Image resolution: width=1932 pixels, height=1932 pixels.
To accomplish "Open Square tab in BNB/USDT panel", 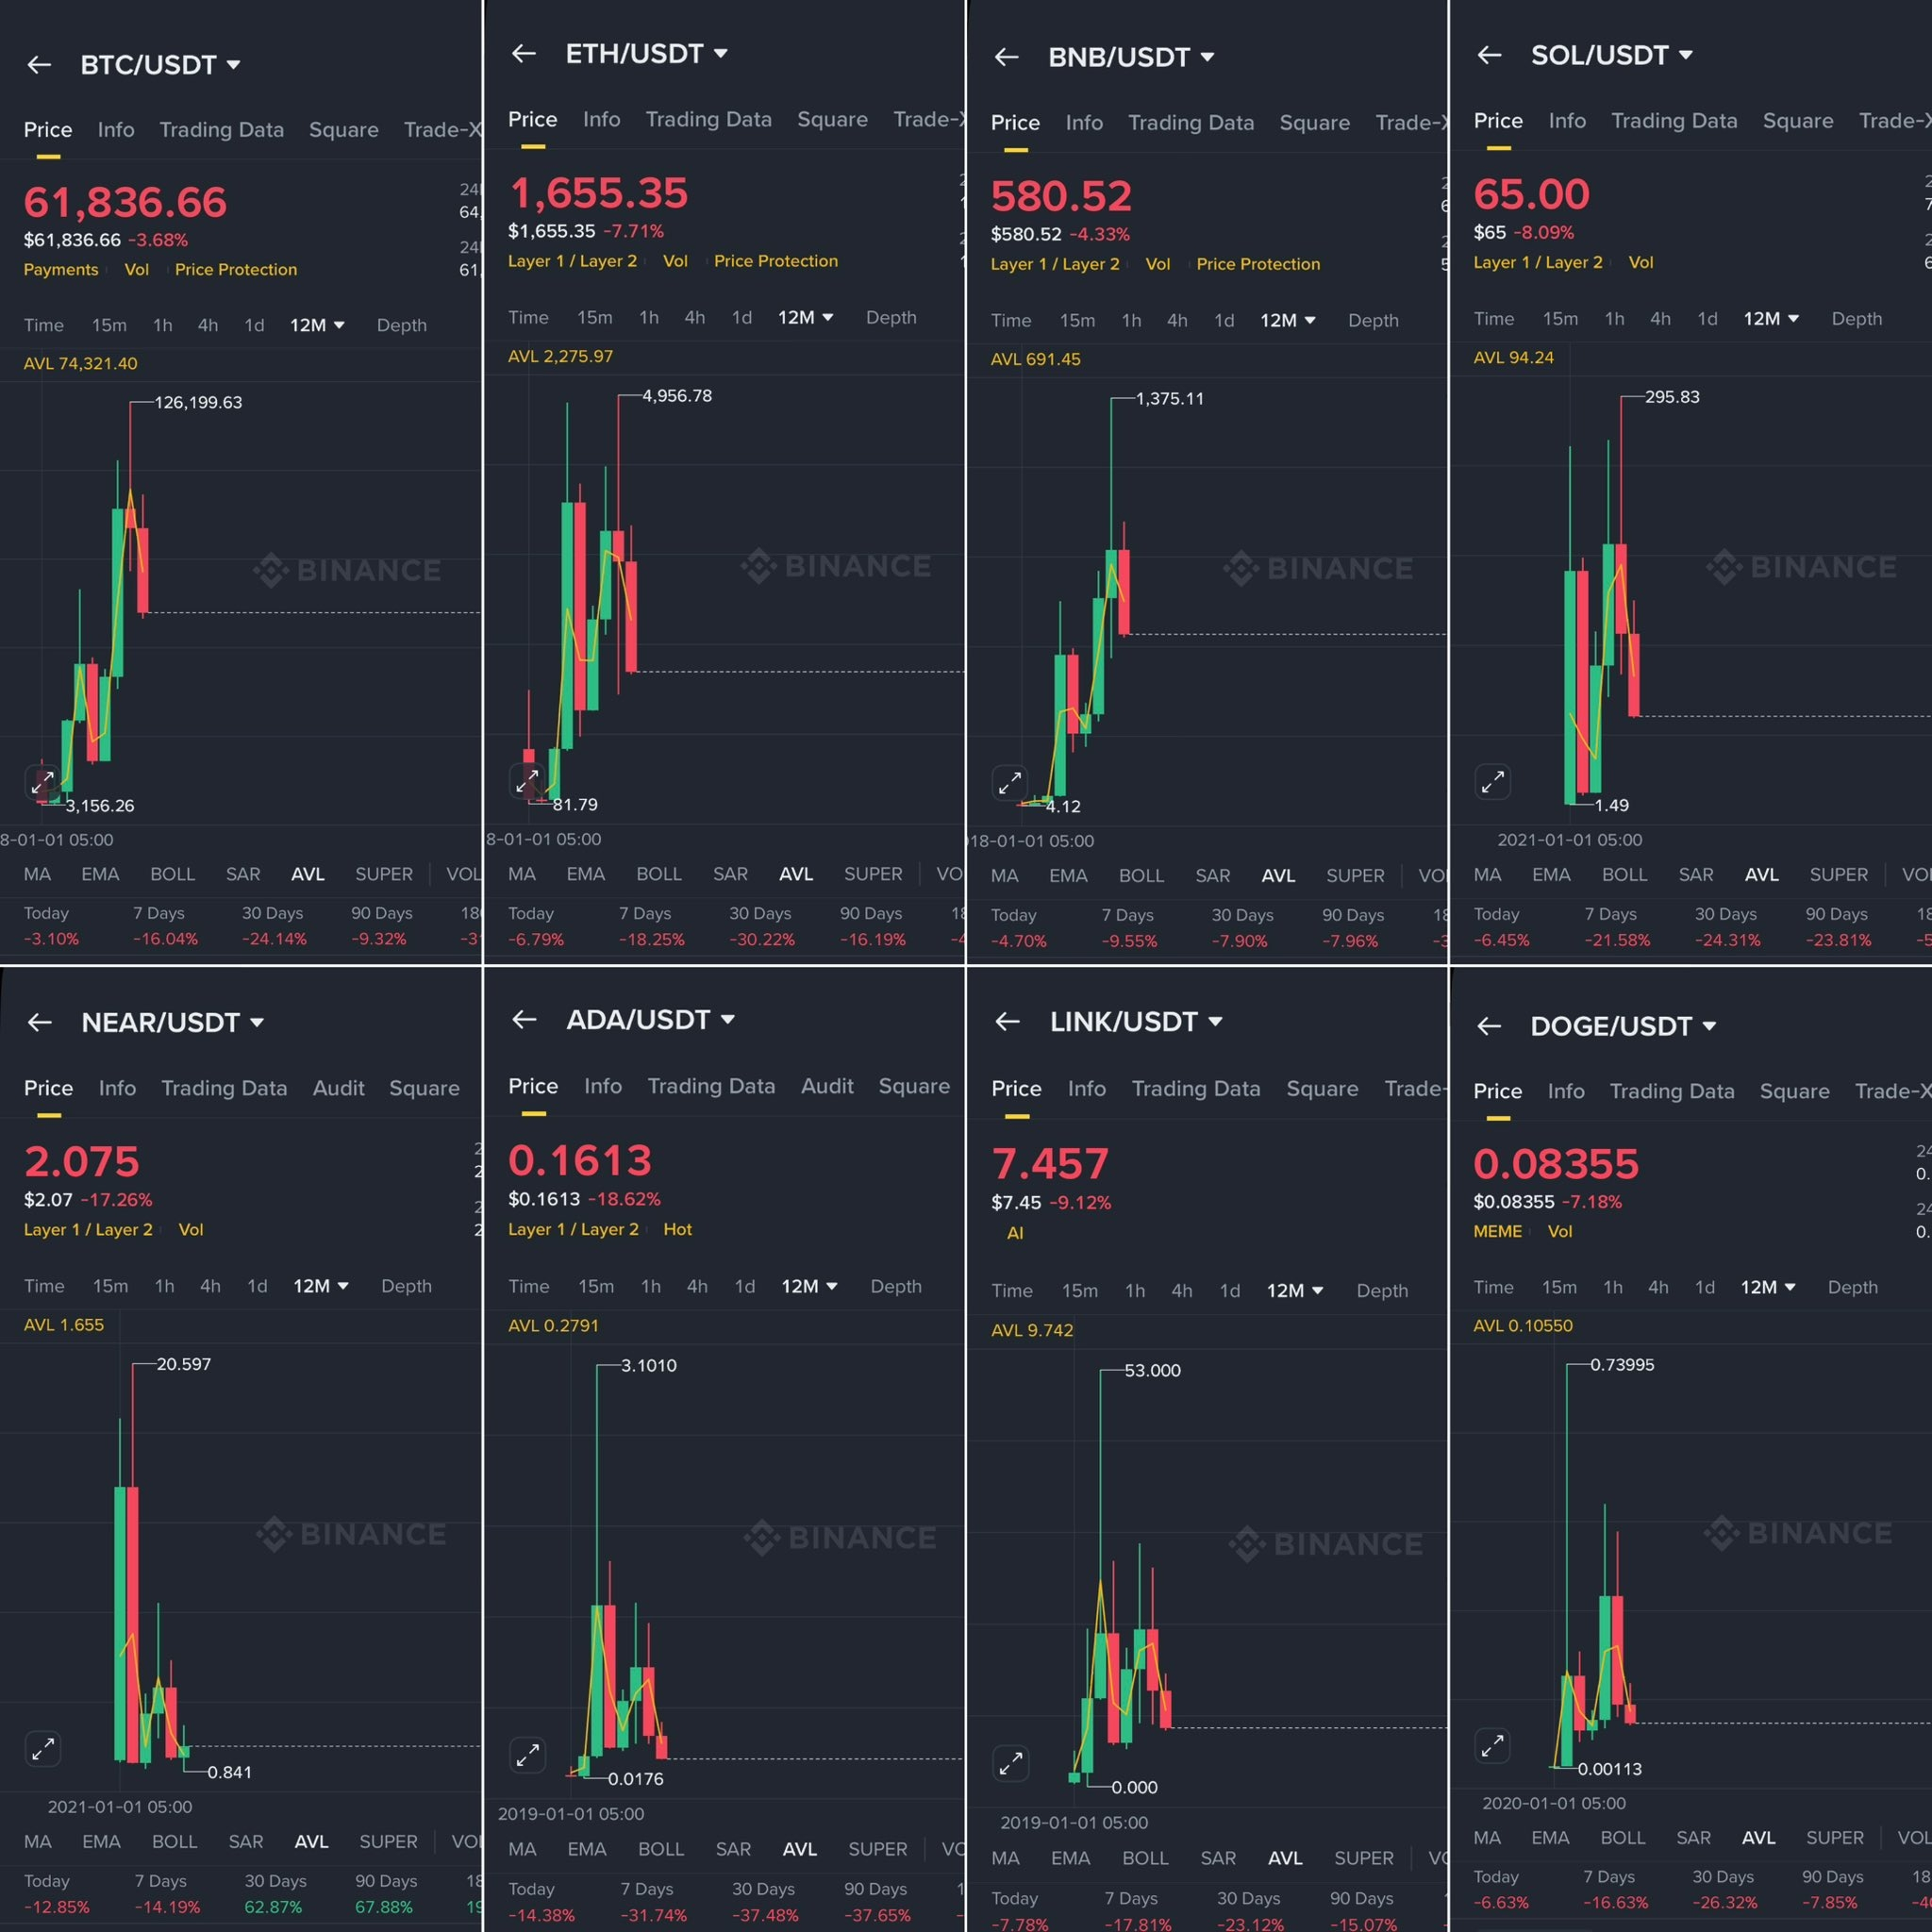I will (1314, 122).
